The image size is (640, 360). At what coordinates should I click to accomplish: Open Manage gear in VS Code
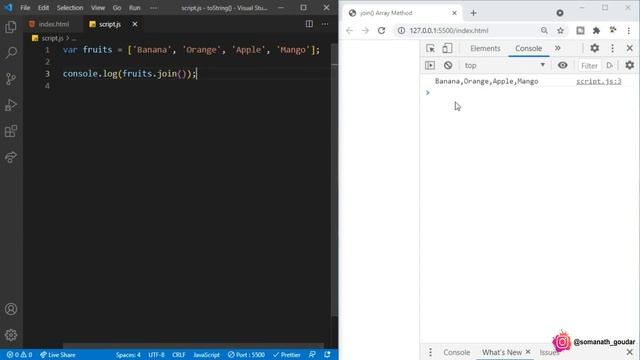[x=11, y=335]
